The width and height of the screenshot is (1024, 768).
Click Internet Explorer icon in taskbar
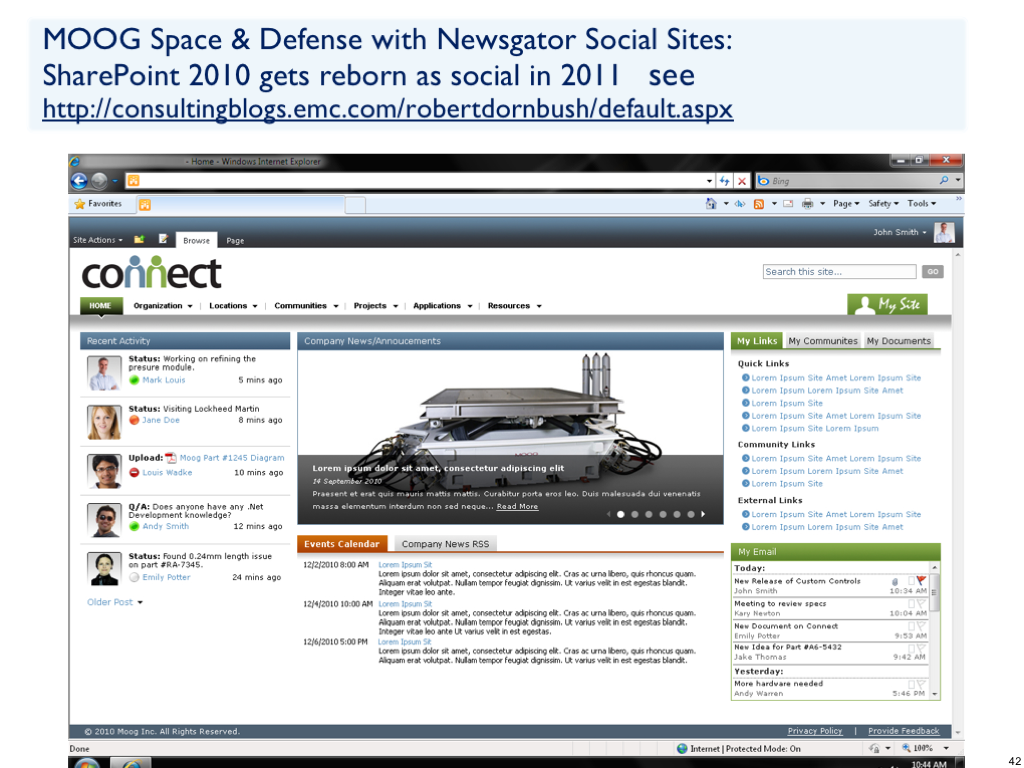131,763
